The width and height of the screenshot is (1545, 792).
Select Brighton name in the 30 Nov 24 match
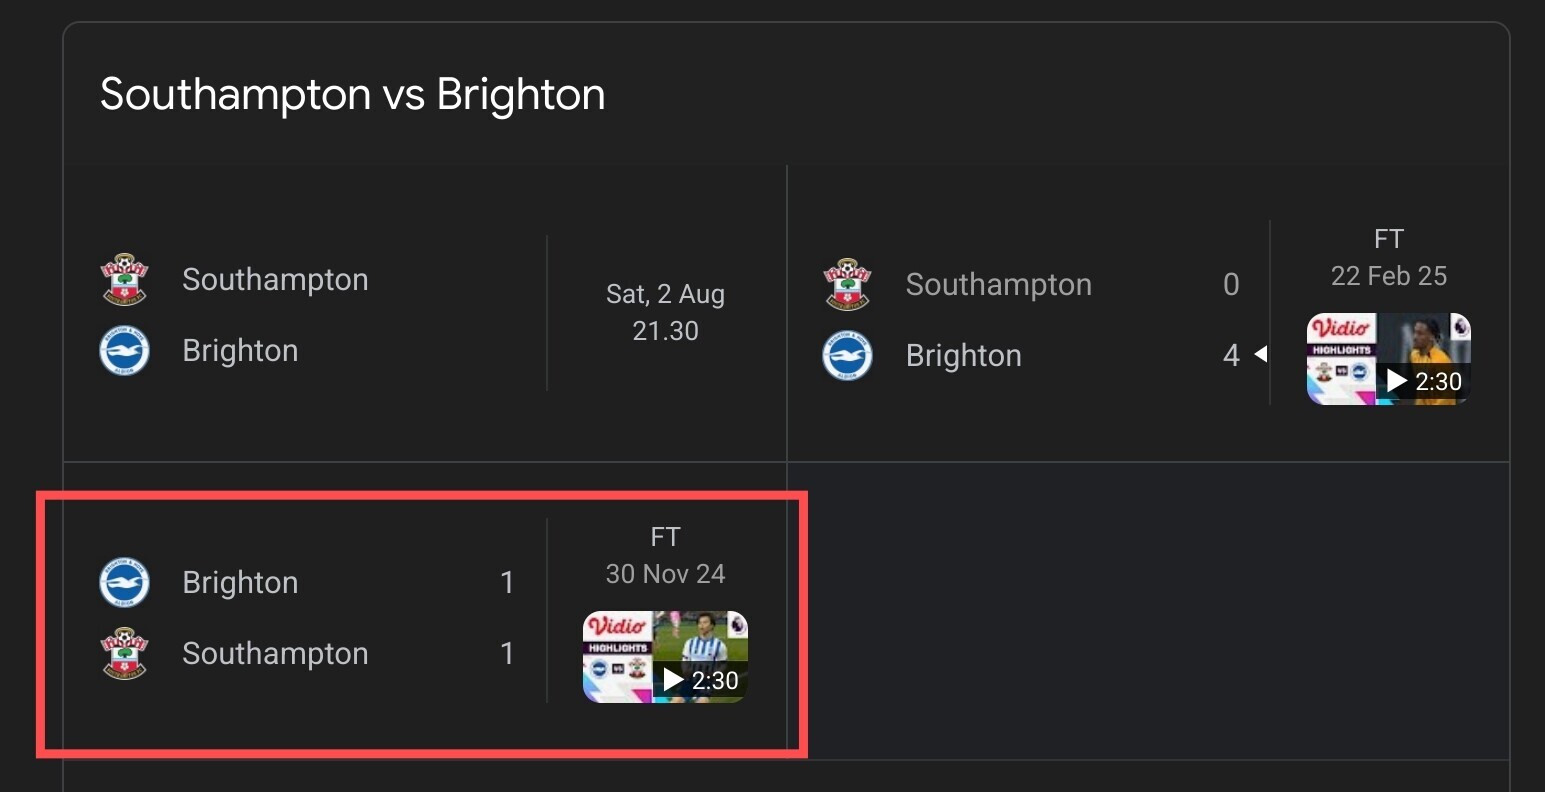(x=240, y=583)
